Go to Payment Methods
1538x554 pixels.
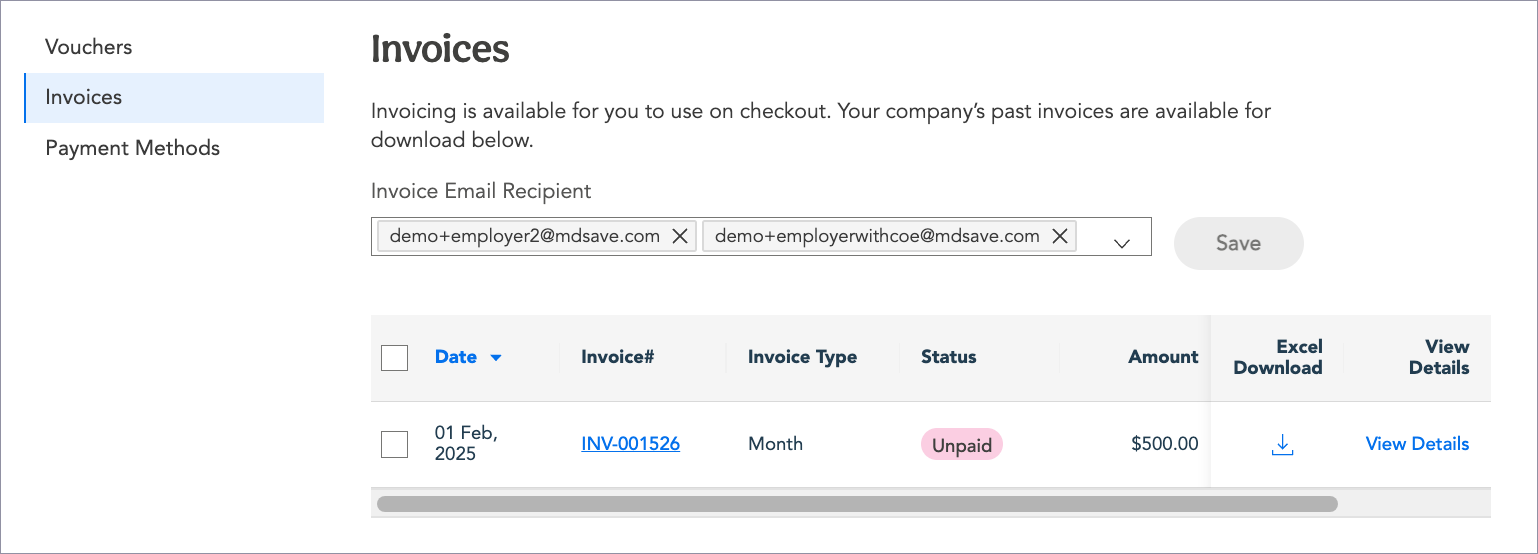pyautogui.click(x=132, y=148)
